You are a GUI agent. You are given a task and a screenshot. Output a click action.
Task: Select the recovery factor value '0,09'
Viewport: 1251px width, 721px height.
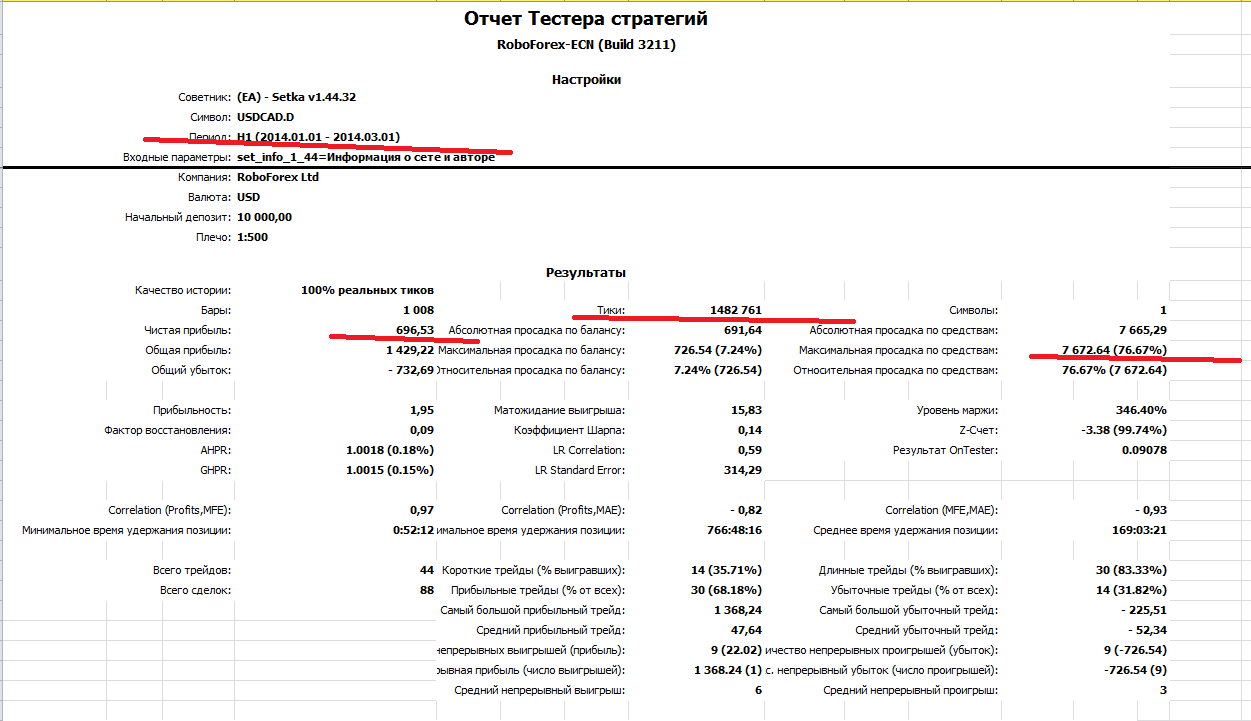point(422,430)
